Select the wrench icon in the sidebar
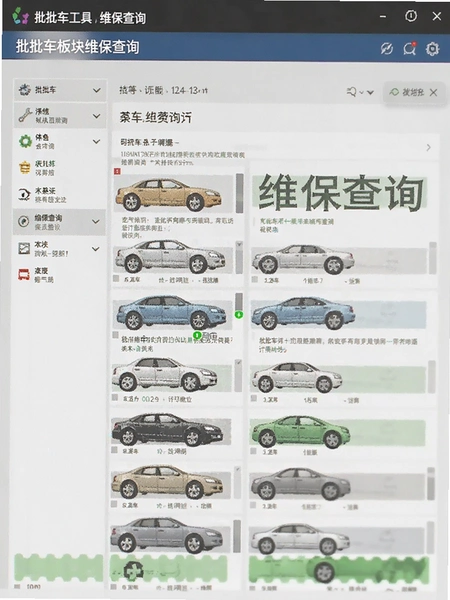The width and height of the screenshot is (450, 600). (x=25, y=115)
